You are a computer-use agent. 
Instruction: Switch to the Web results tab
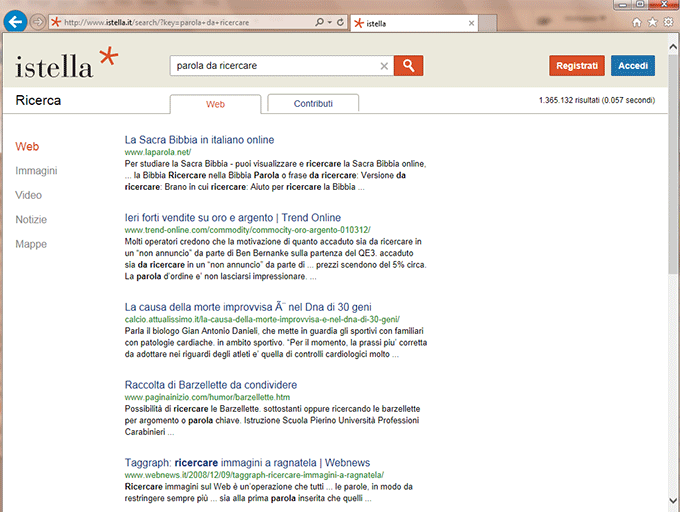216,104
